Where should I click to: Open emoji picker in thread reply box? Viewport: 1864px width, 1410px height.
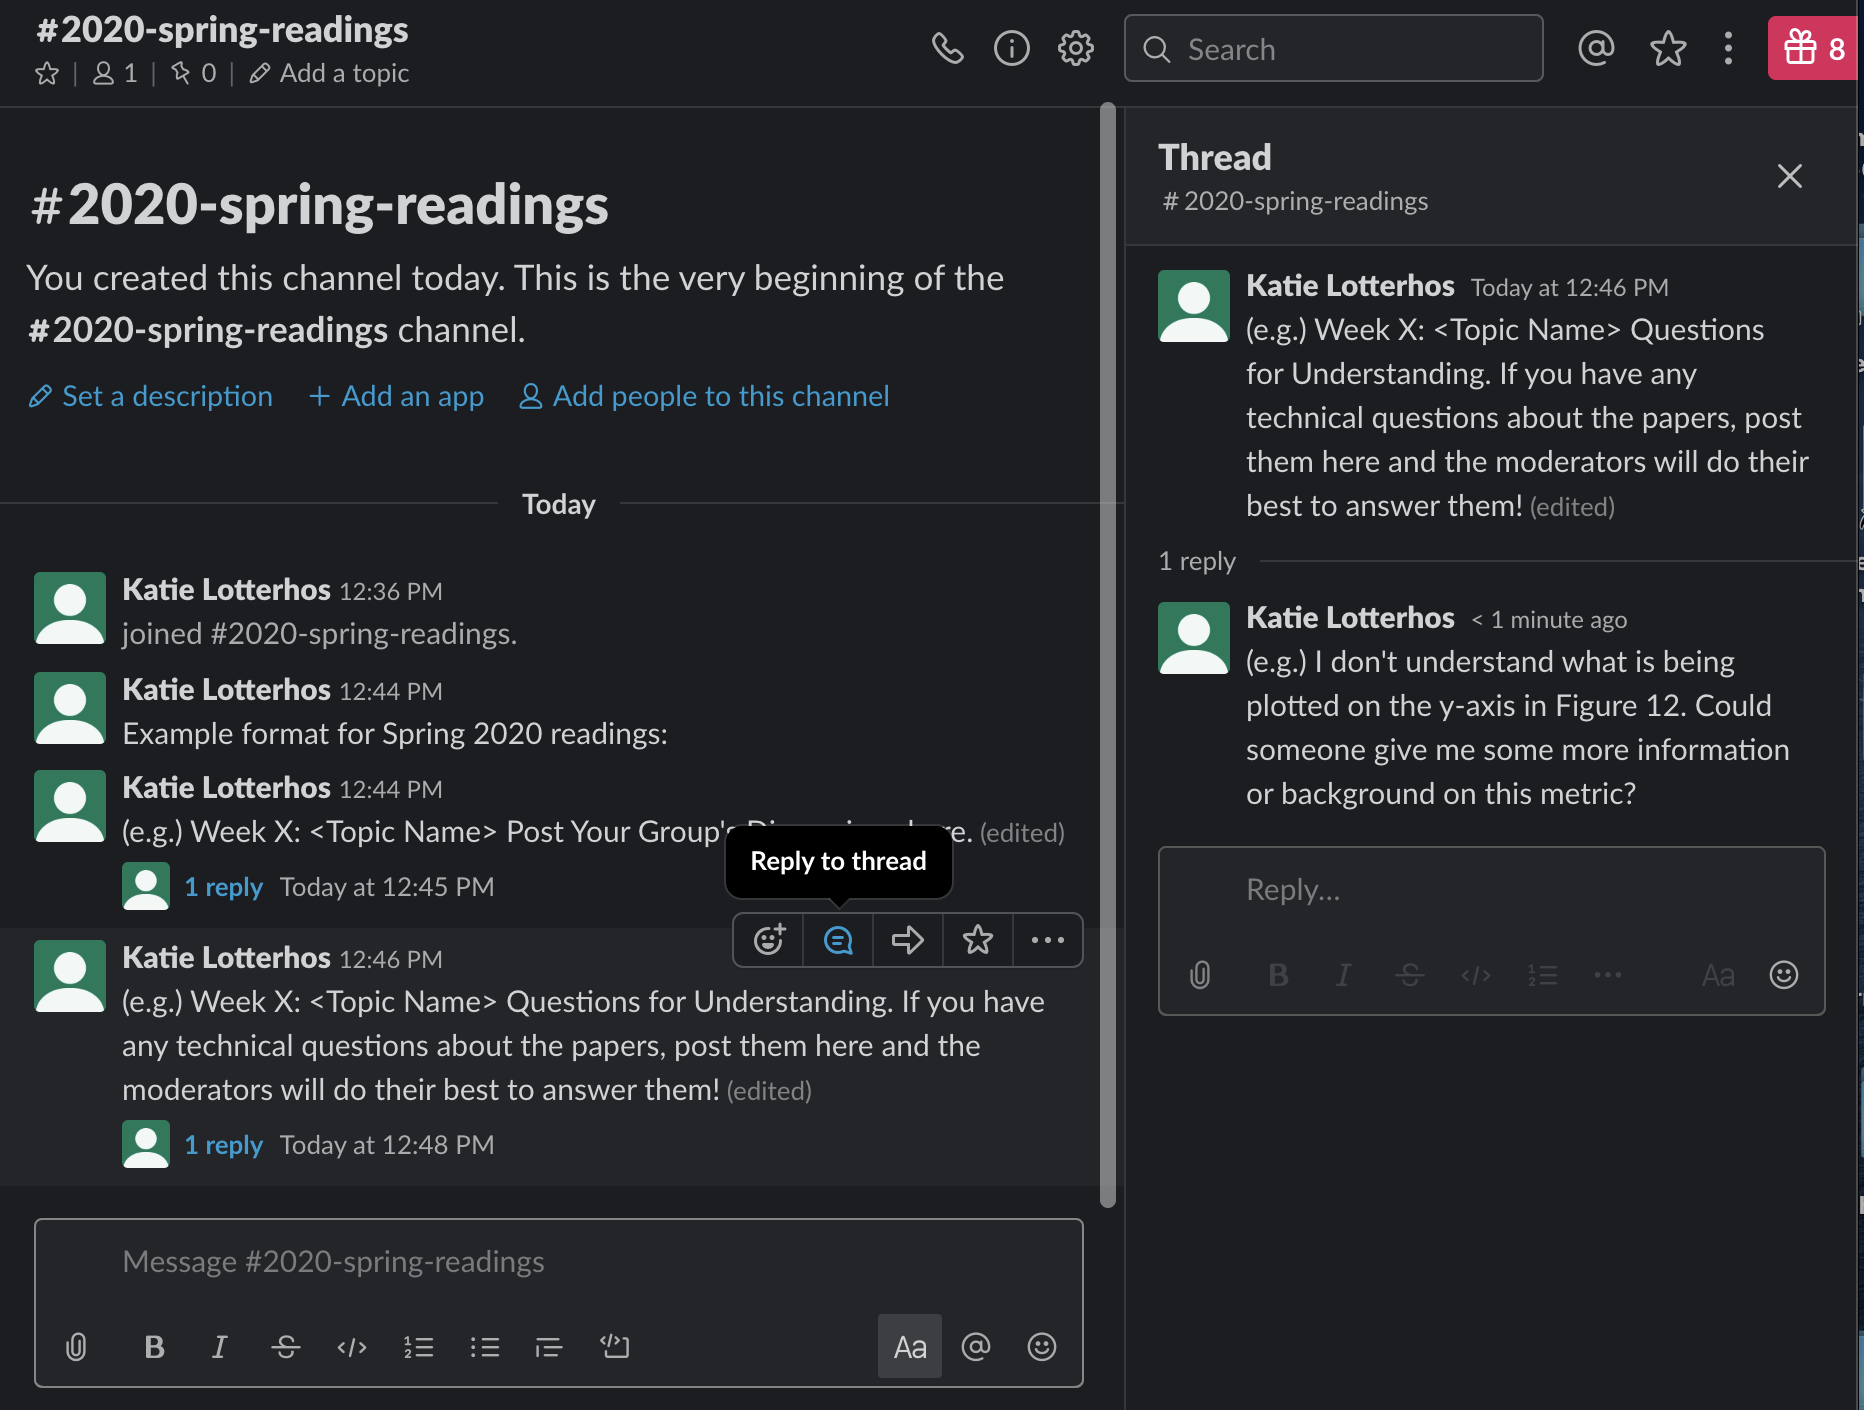click(1784, 975)
